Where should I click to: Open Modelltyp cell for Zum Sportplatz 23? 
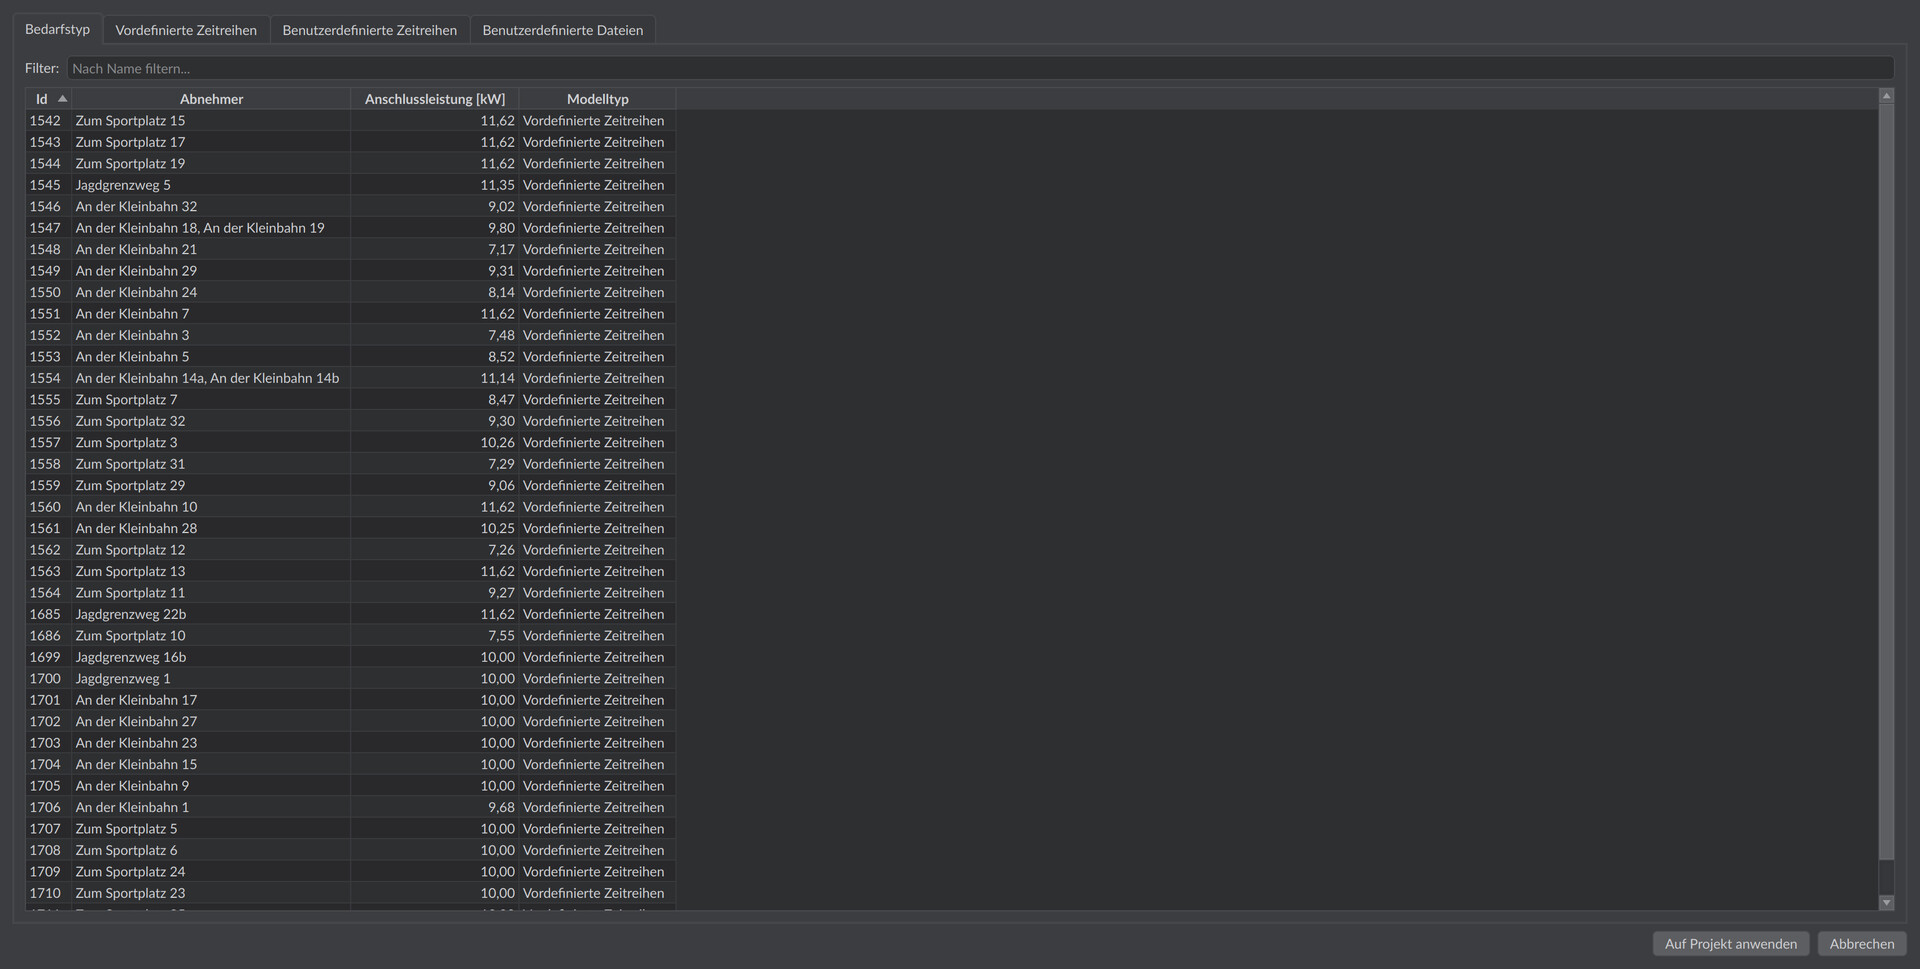coord(597,893)
